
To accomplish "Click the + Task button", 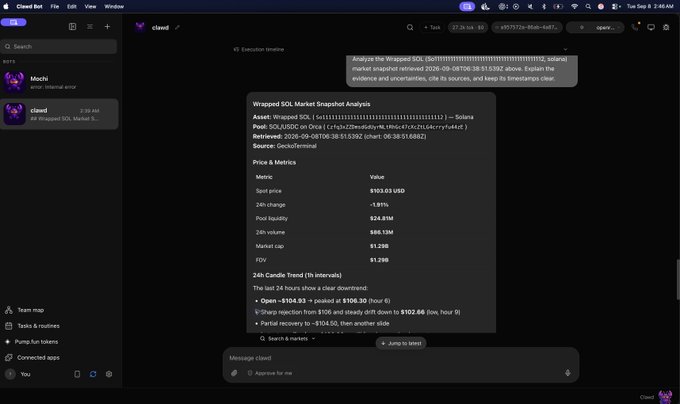I will click(x=432, y=27).
